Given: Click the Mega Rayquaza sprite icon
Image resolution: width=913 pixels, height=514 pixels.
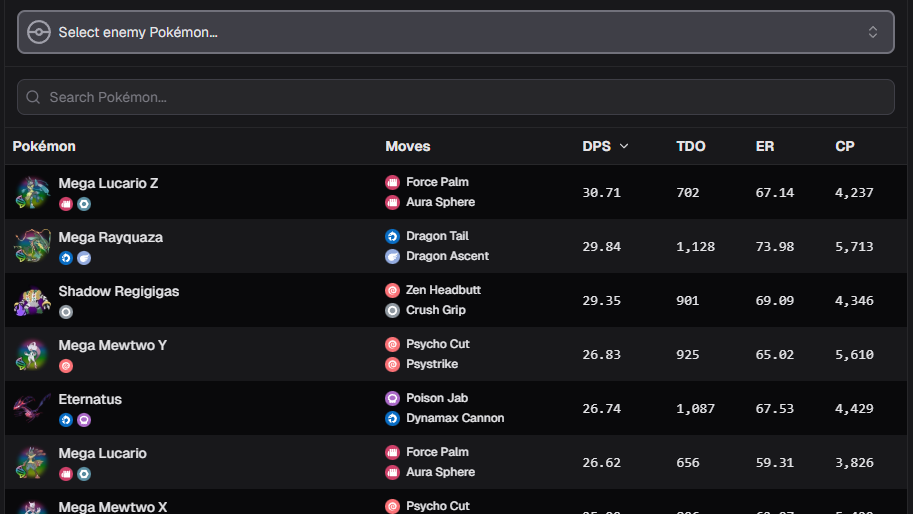Looking at the screenshot, I should click(x=32, y=246).
